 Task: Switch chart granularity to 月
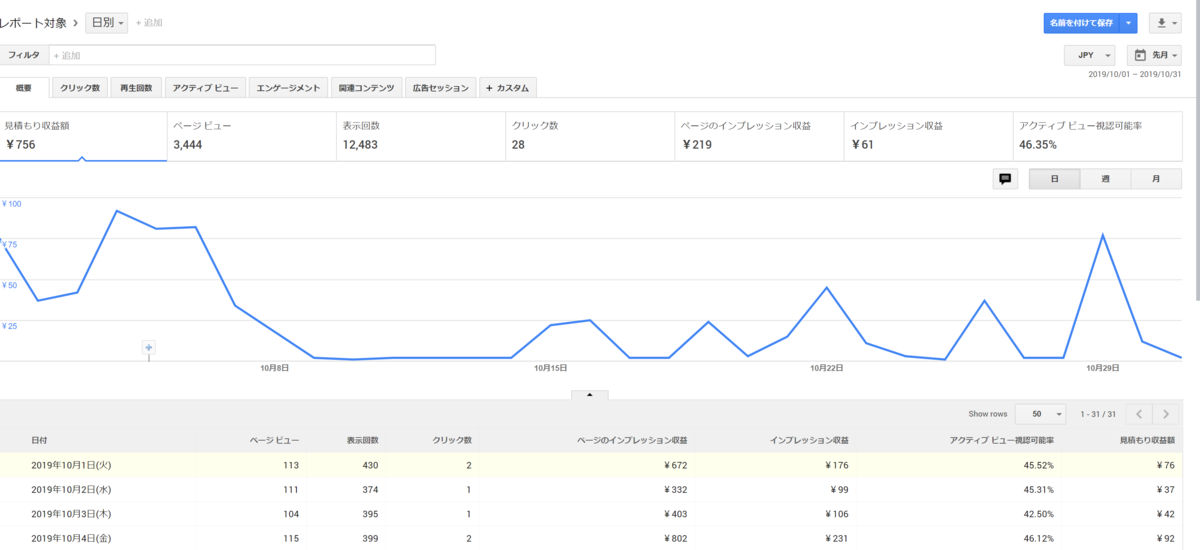coord(1156,179)
